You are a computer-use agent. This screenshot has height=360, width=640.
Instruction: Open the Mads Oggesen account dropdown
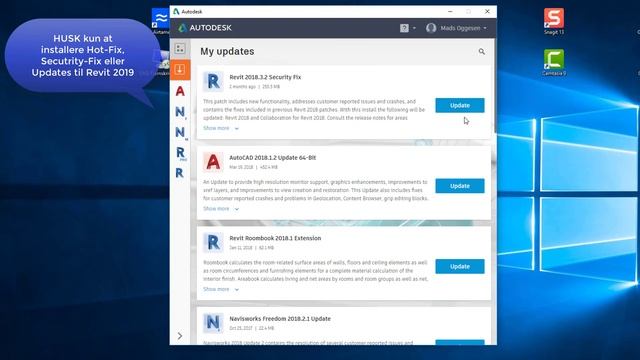(464, 28)
